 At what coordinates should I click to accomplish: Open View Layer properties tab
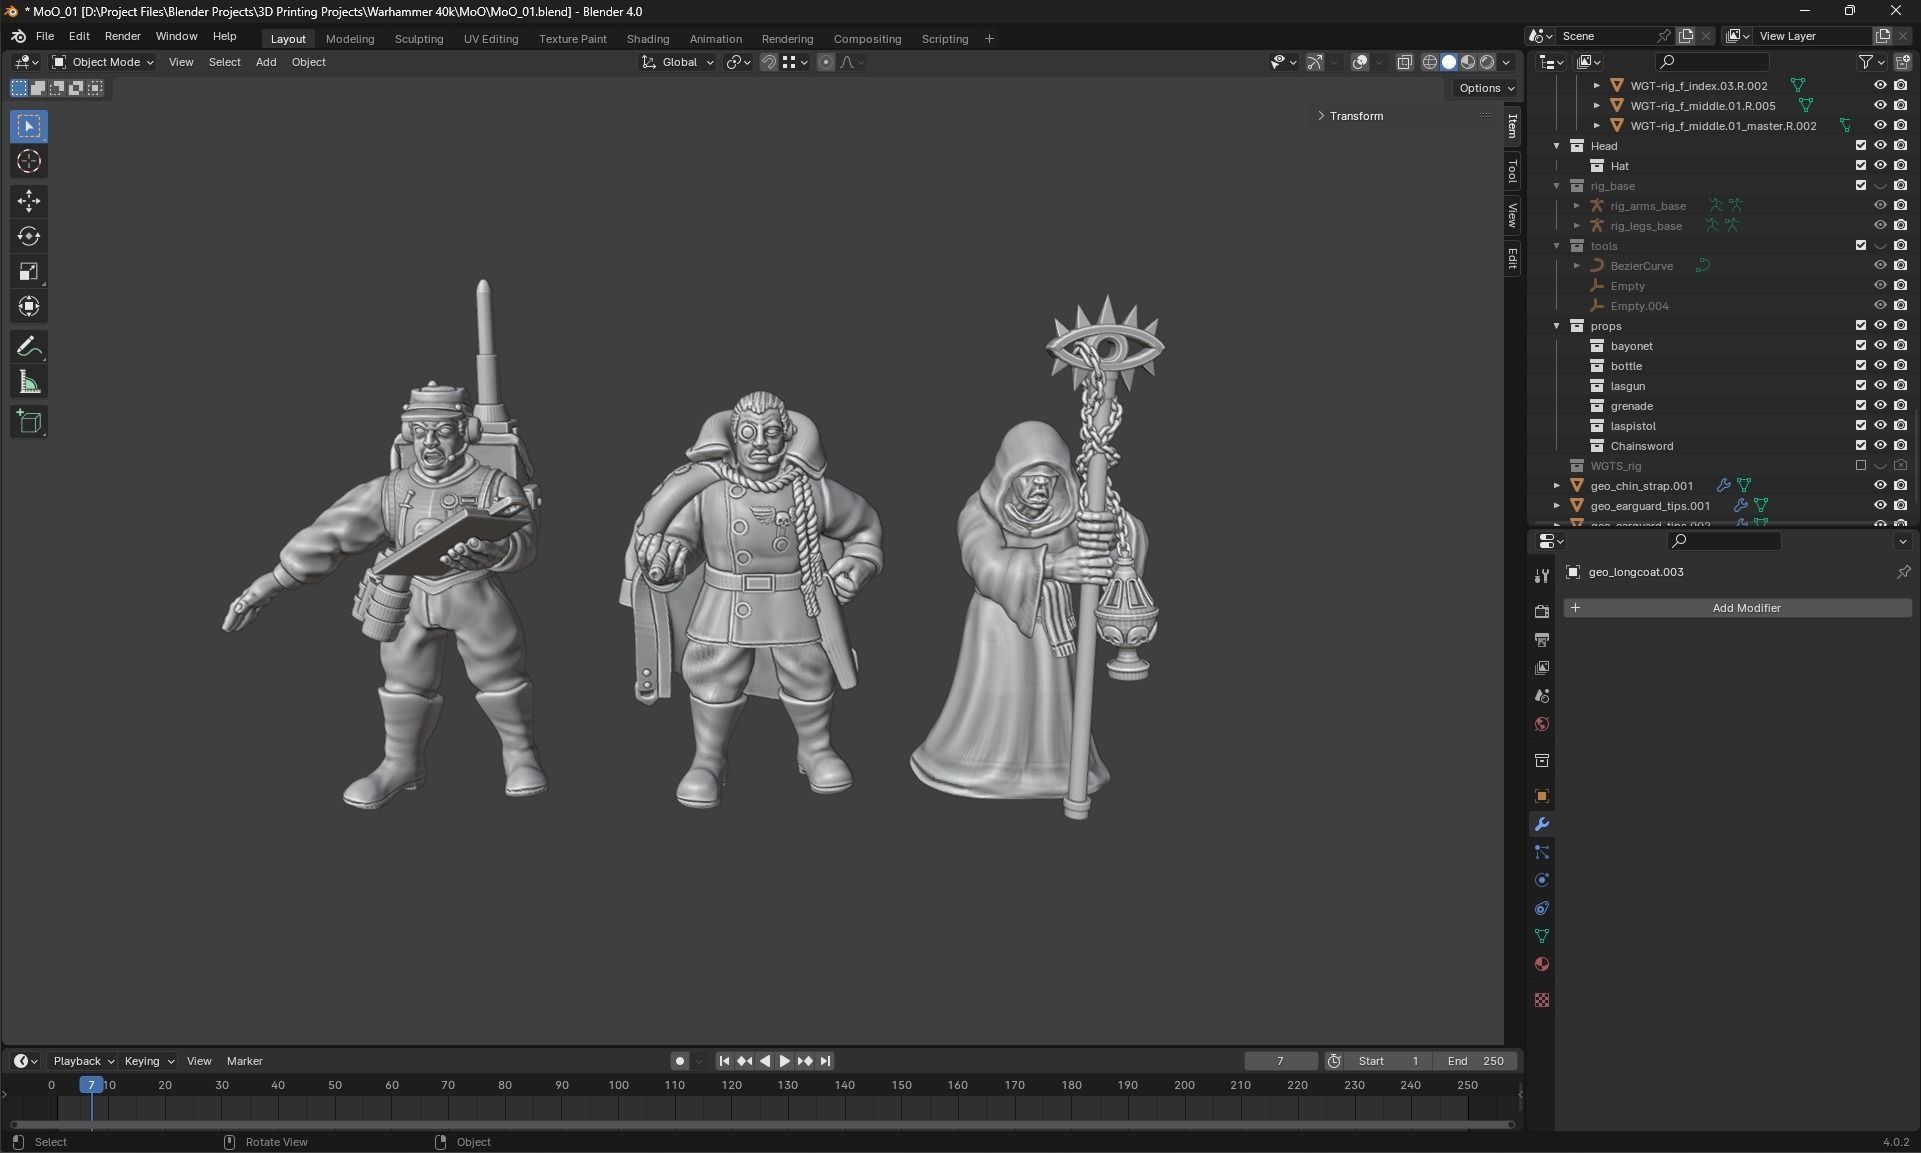[1542, 667]
